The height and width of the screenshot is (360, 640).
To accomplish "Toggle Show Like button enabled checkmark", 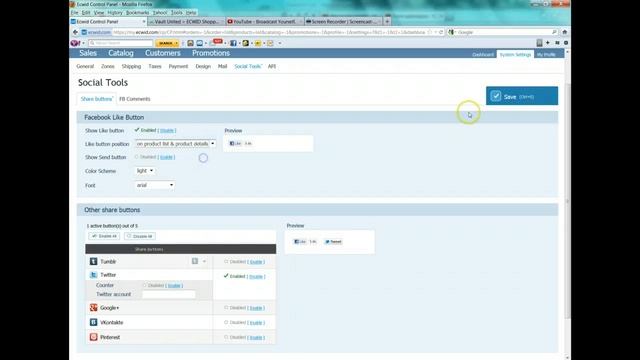I will [x=137, y=130].
